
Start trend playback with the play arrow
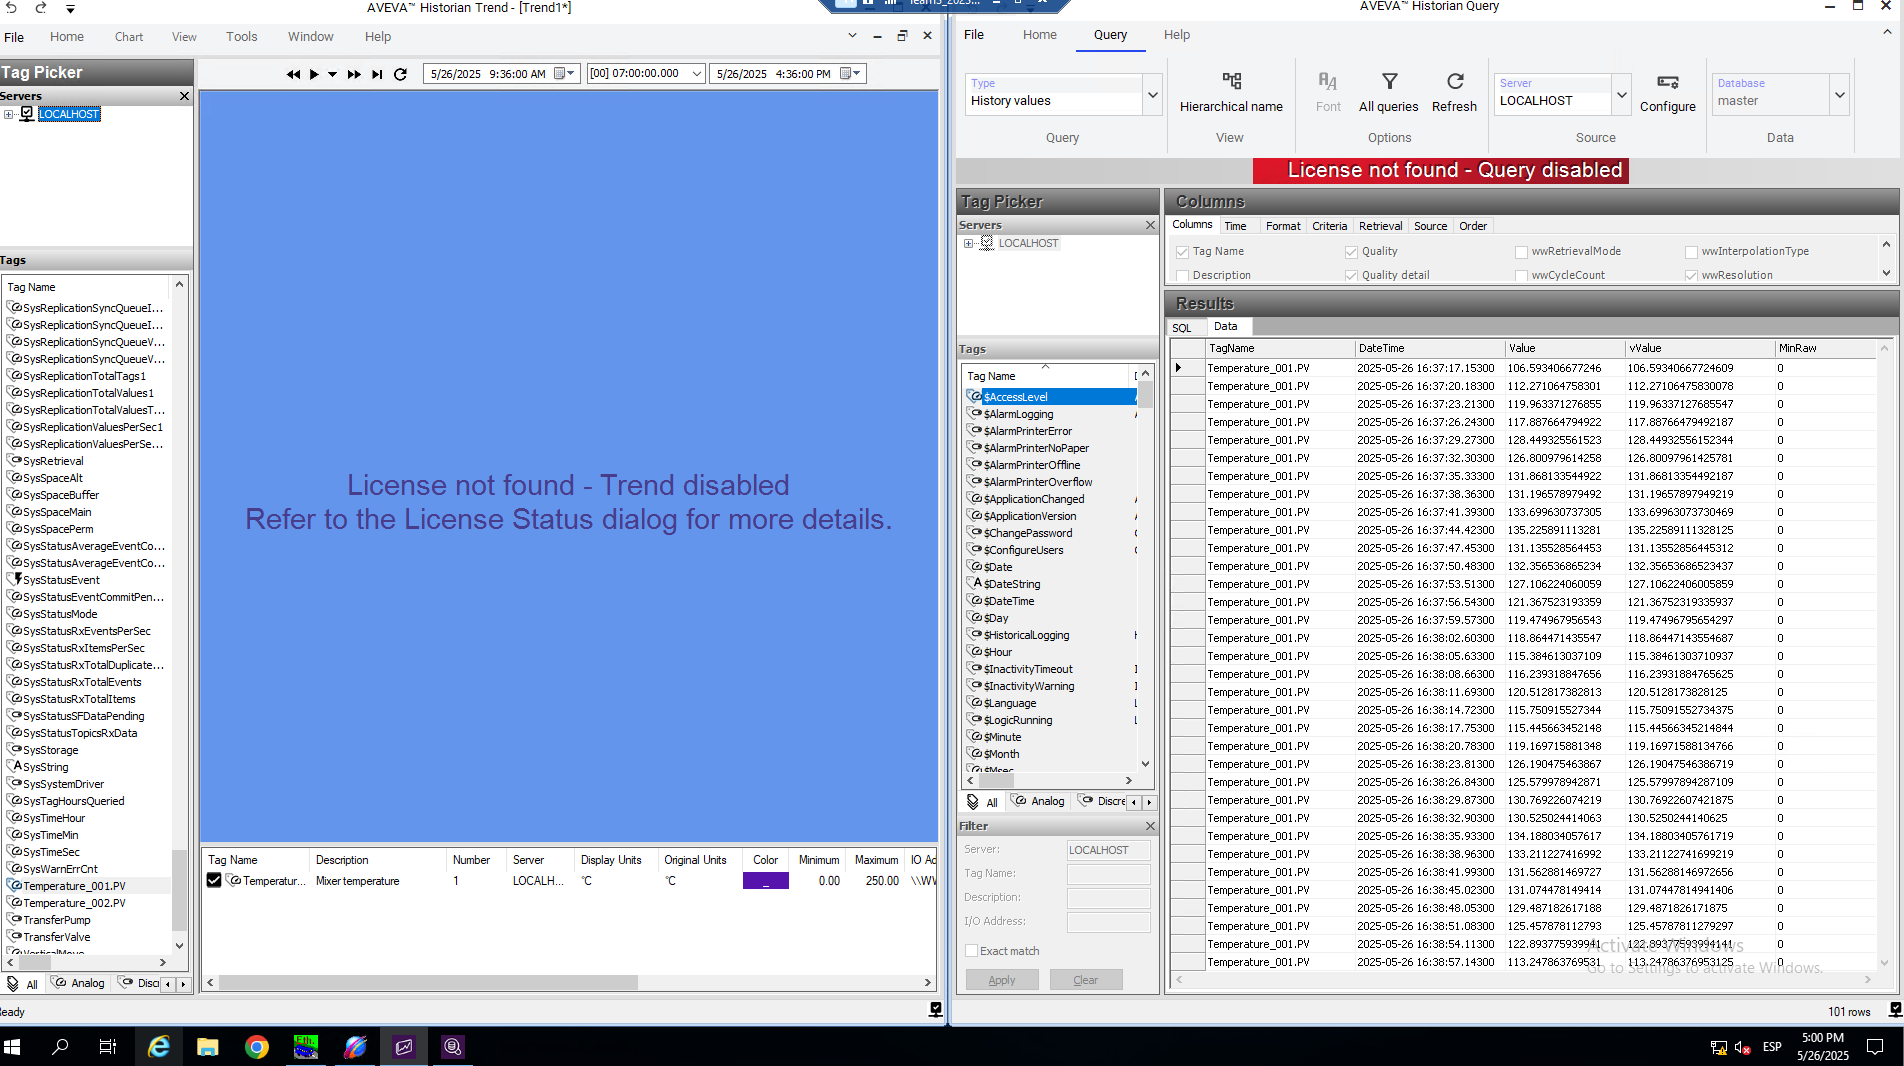[x=314, y=74]
